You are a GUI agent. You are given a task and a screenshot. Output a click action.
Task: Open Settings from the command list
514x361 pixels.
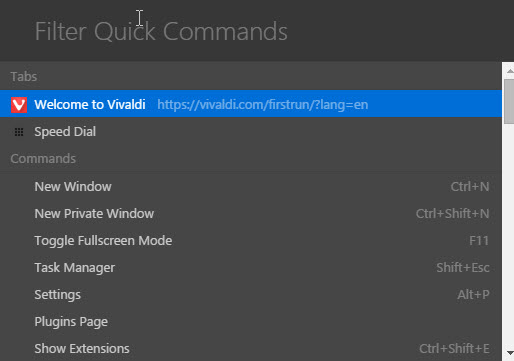251,295
